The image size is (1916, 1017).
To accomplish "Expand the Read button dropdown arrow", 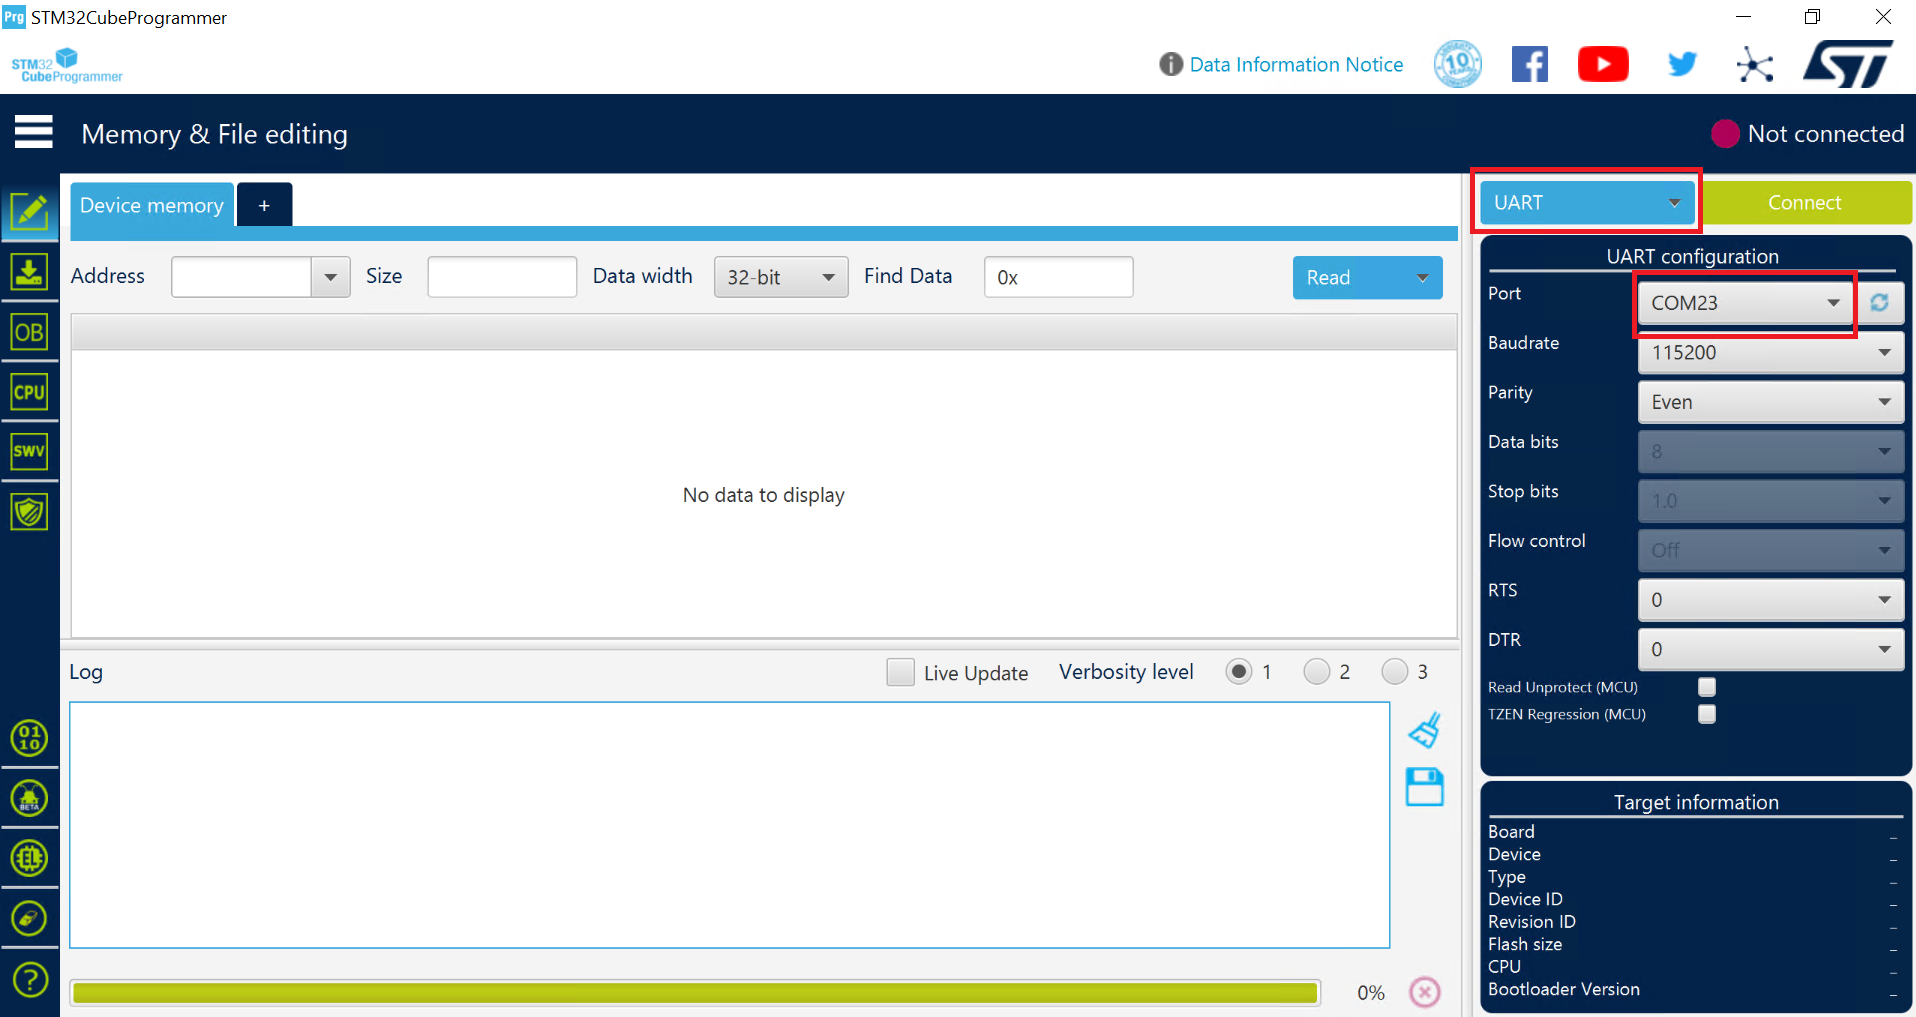I will [x=1422, y=277].
